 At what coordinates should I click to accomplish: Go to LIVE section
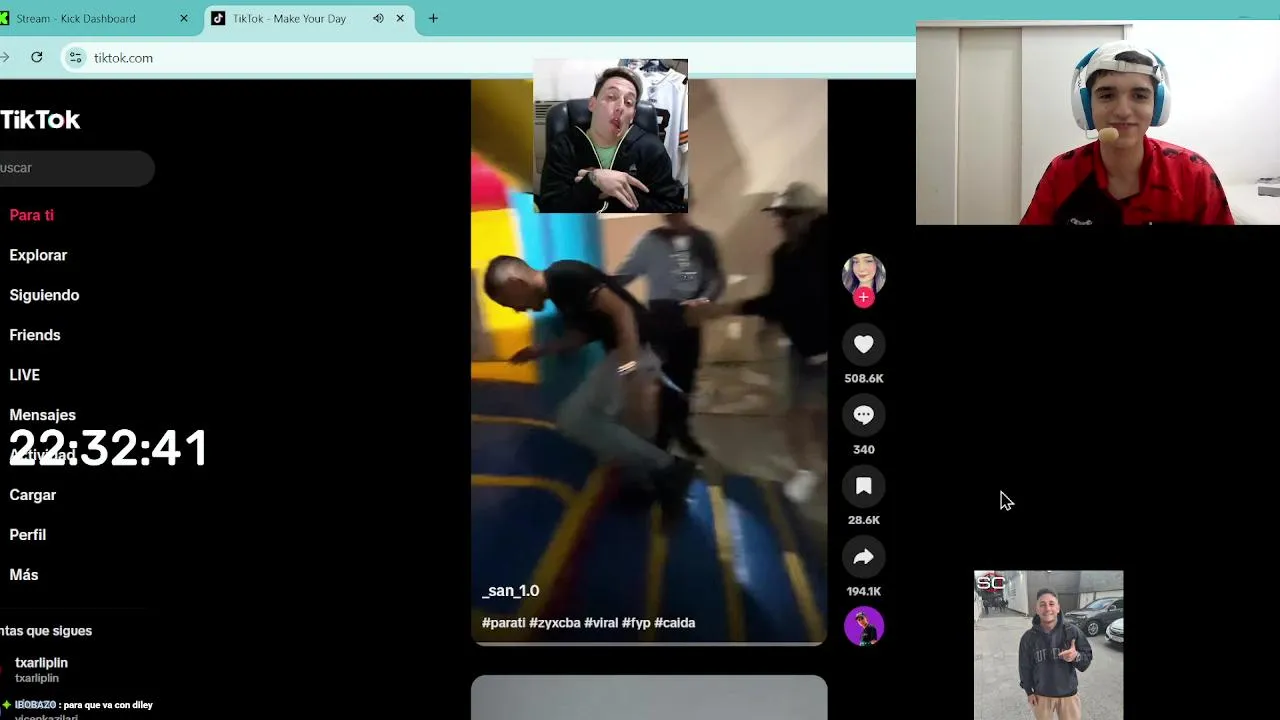pos(25,375)
